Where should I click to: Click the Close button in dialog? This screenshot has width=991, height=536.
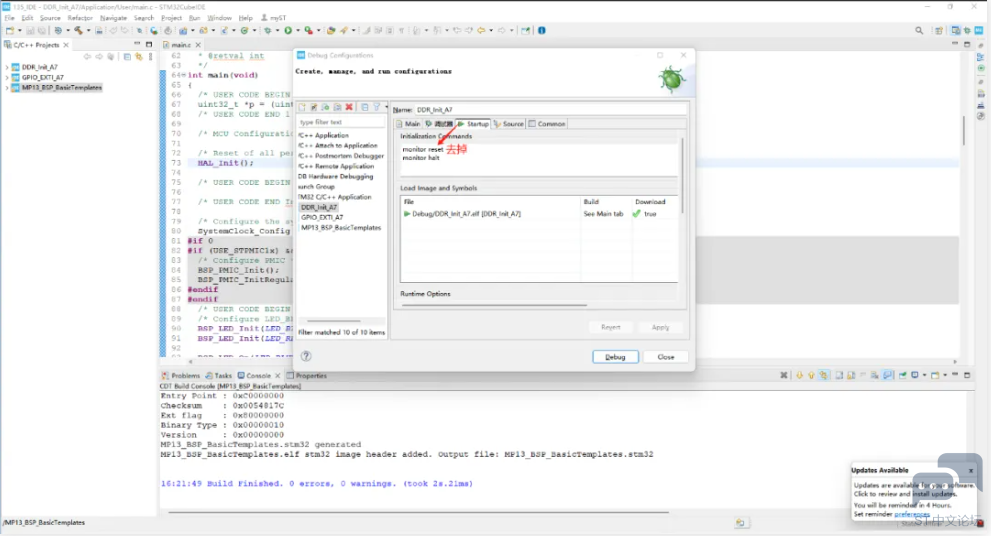(666, 356)
